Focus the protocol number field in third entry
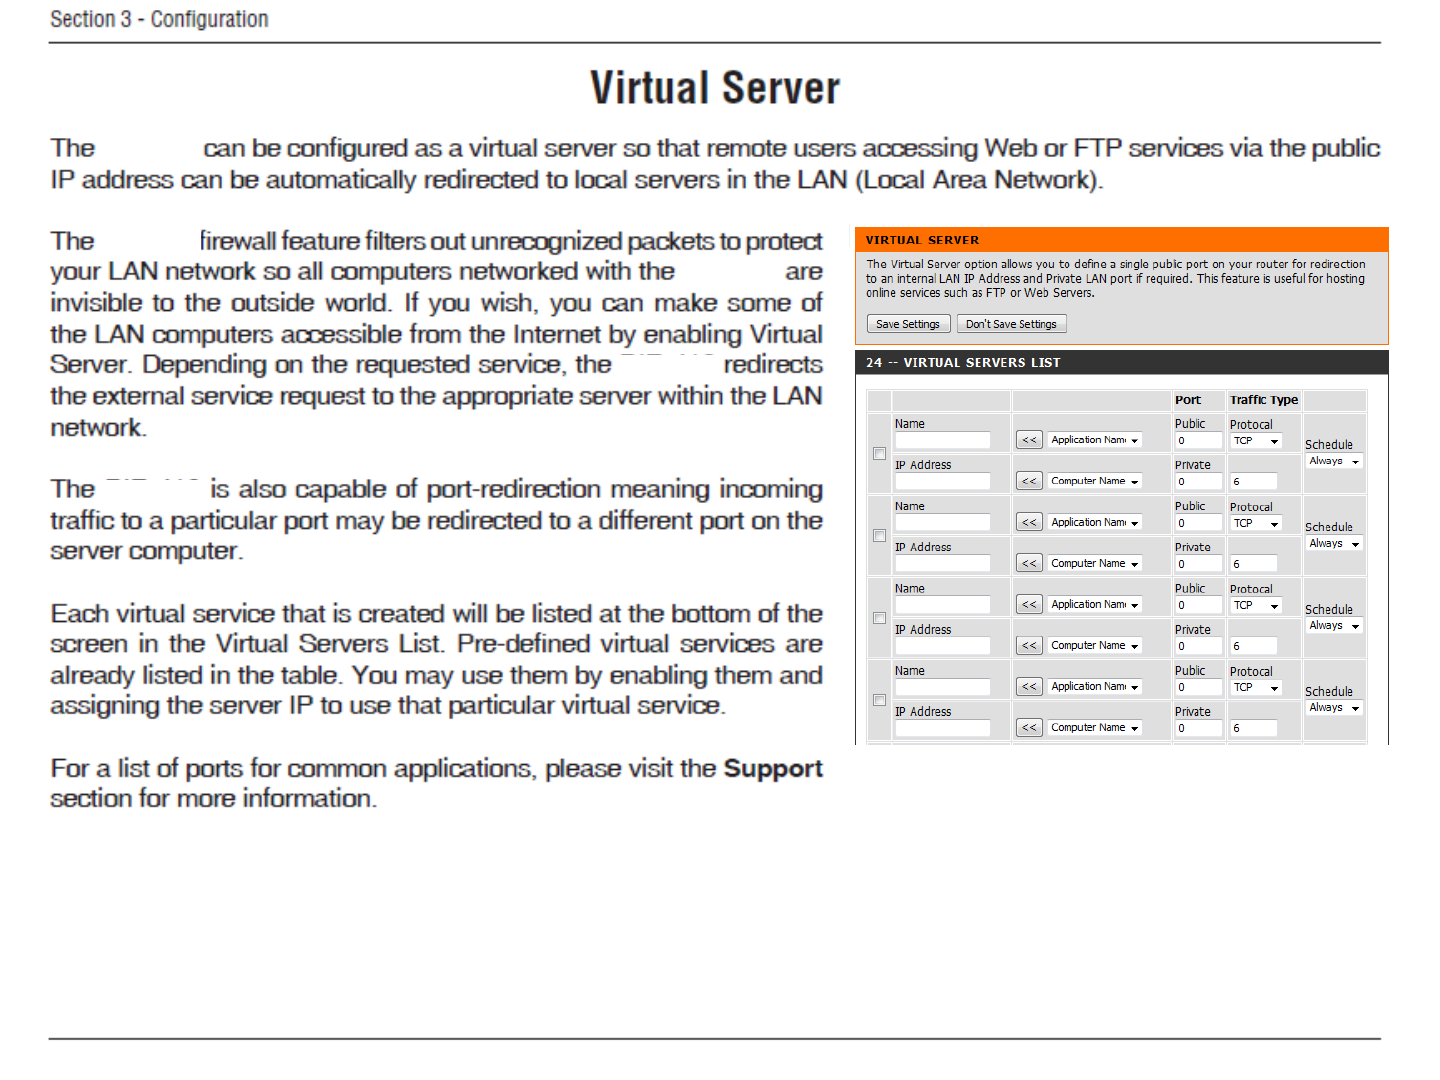This screenshot has width=1440, height=1080. click(x=1253, y=645)
